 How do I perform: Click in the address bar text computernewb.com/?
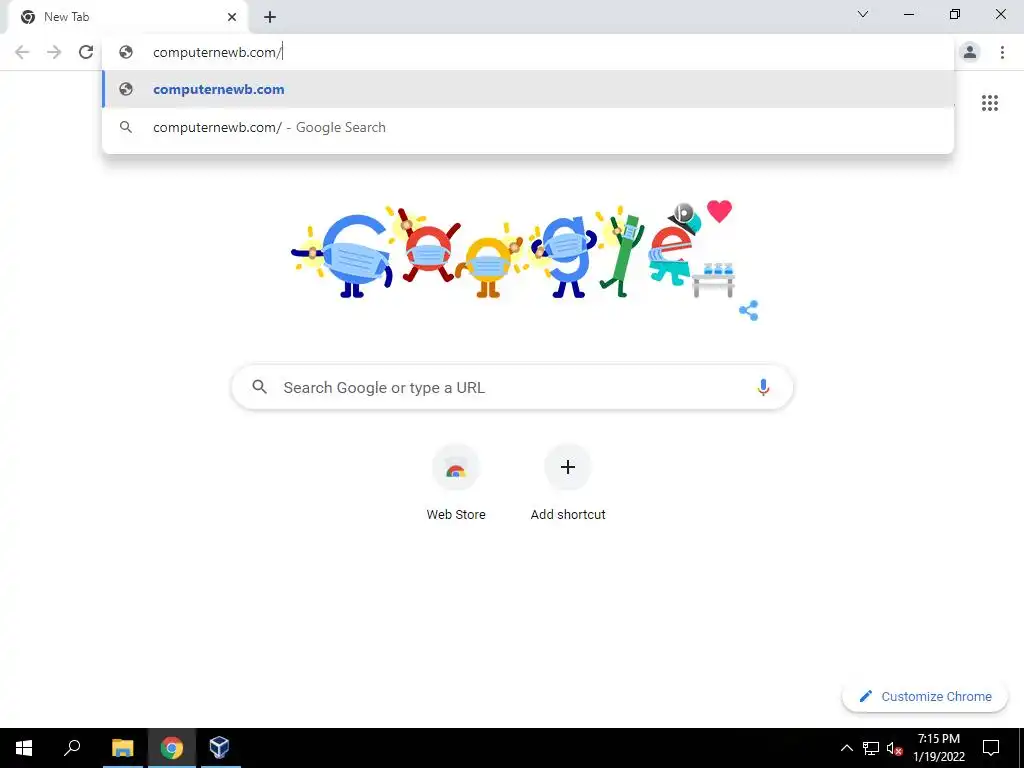click(x=217, y=52)
